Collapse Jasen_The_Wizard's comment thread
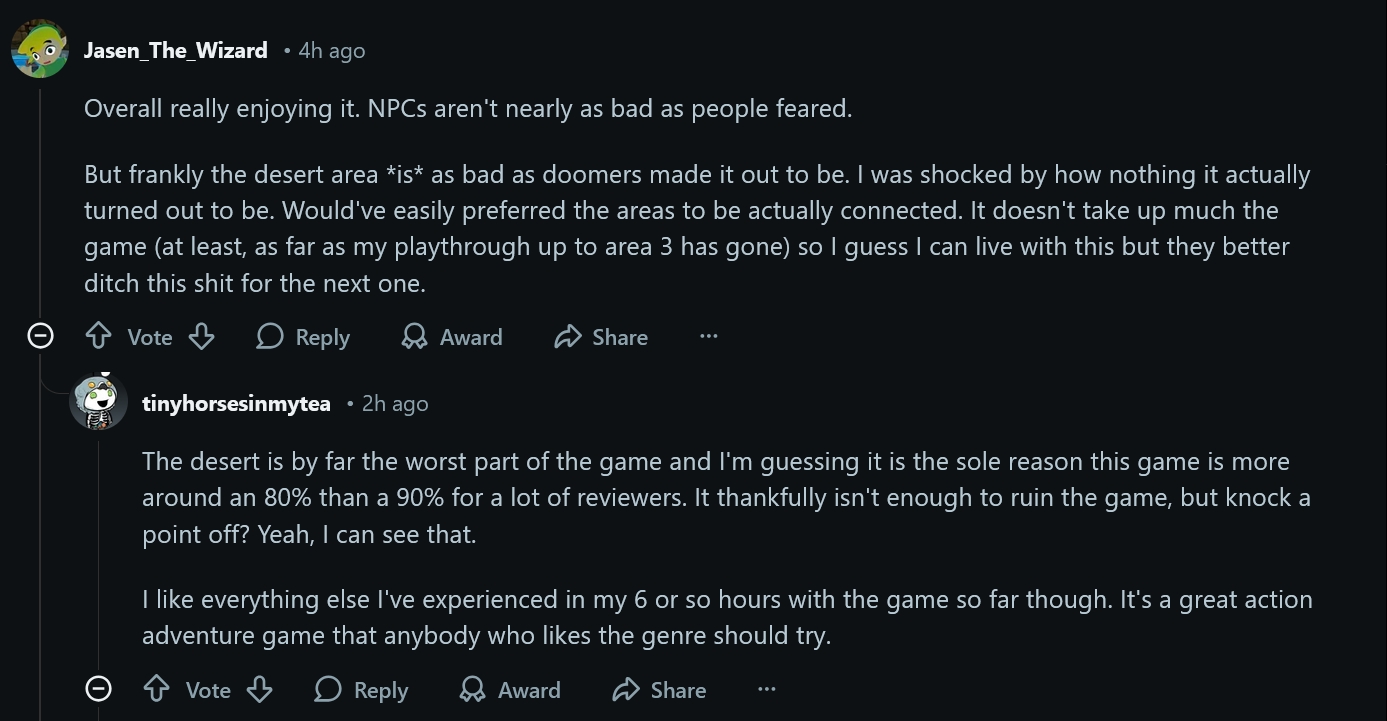 click(40, 336)
